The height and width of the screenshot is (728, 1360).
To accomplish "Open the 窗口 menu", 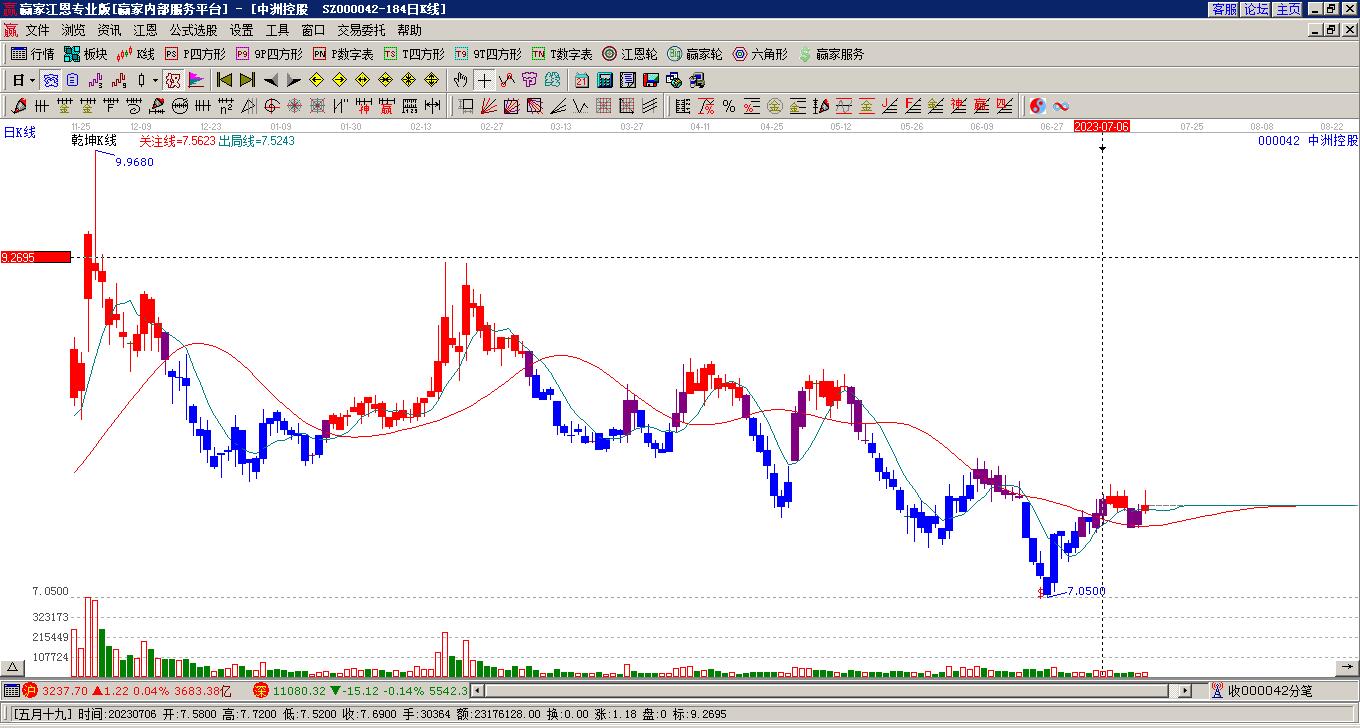I will [x=313, y=31].
